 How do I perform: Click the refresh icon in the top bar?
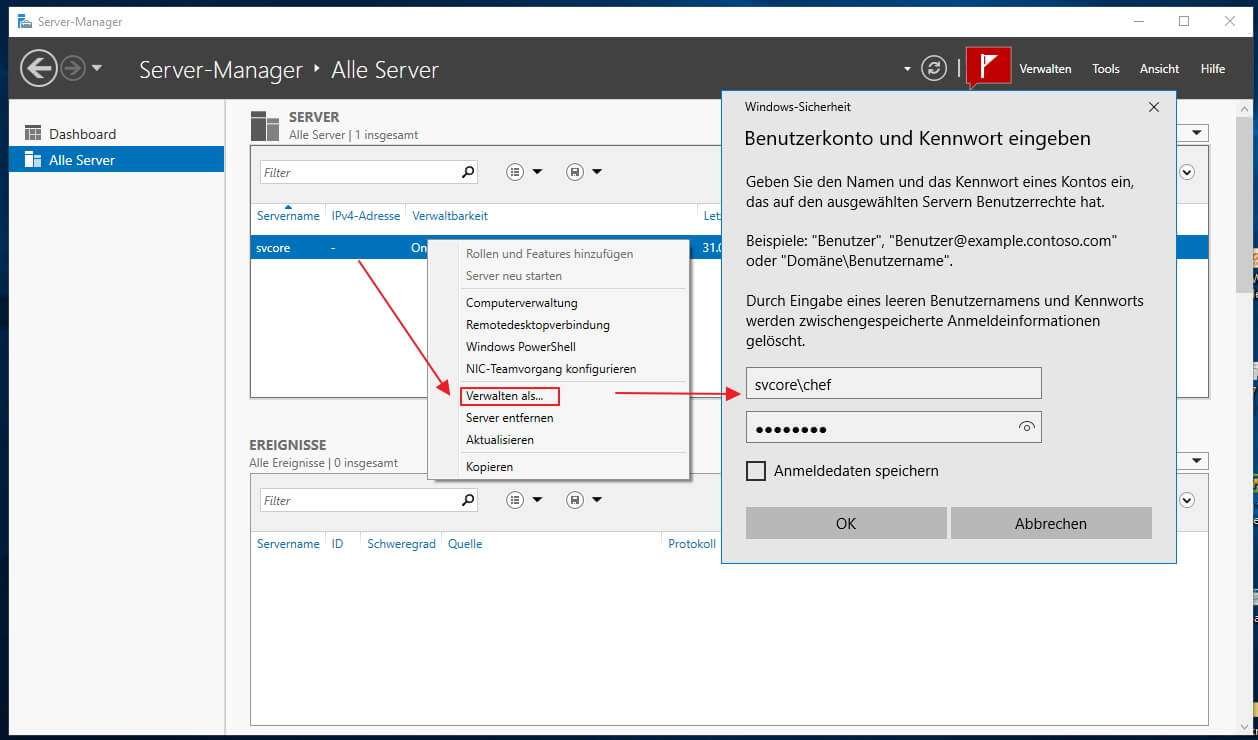coord(933,68)
